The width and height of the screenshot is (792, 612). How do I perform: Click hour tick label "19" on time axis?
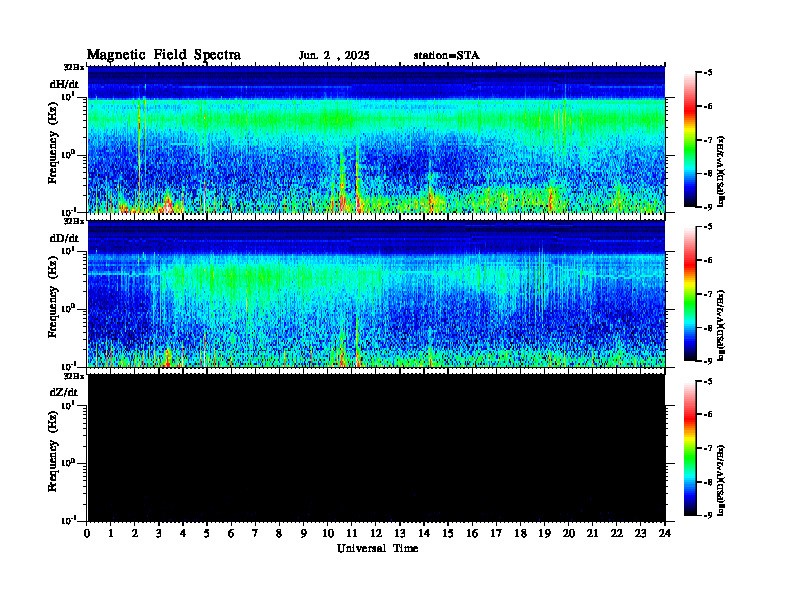pos(544,534)
